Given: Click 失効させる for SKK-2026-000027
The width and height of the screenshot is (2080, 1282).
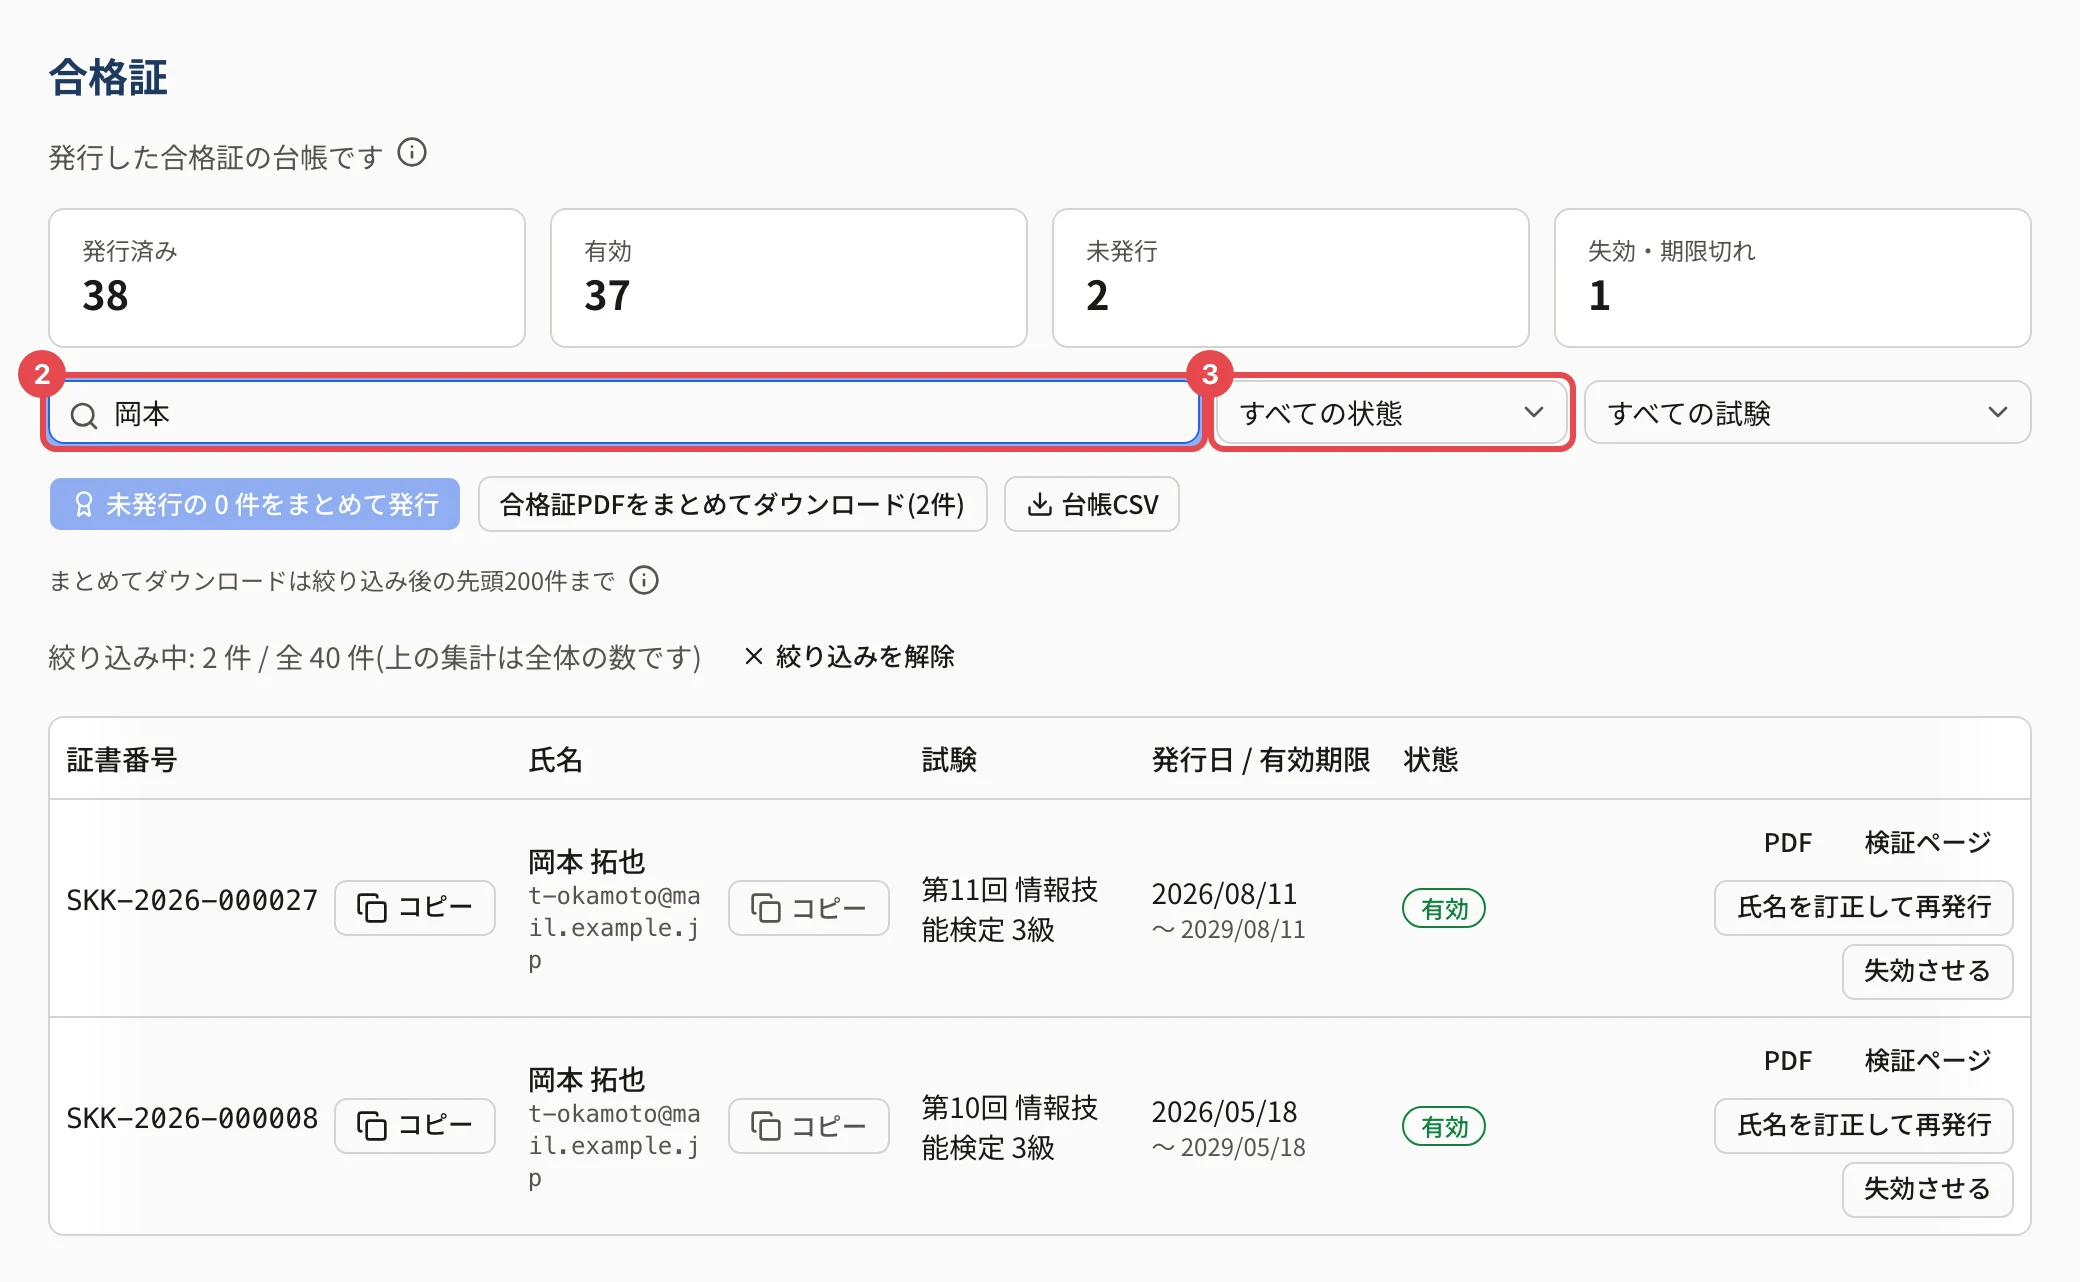Looking at the screenshot, I should click(1927, 971).
